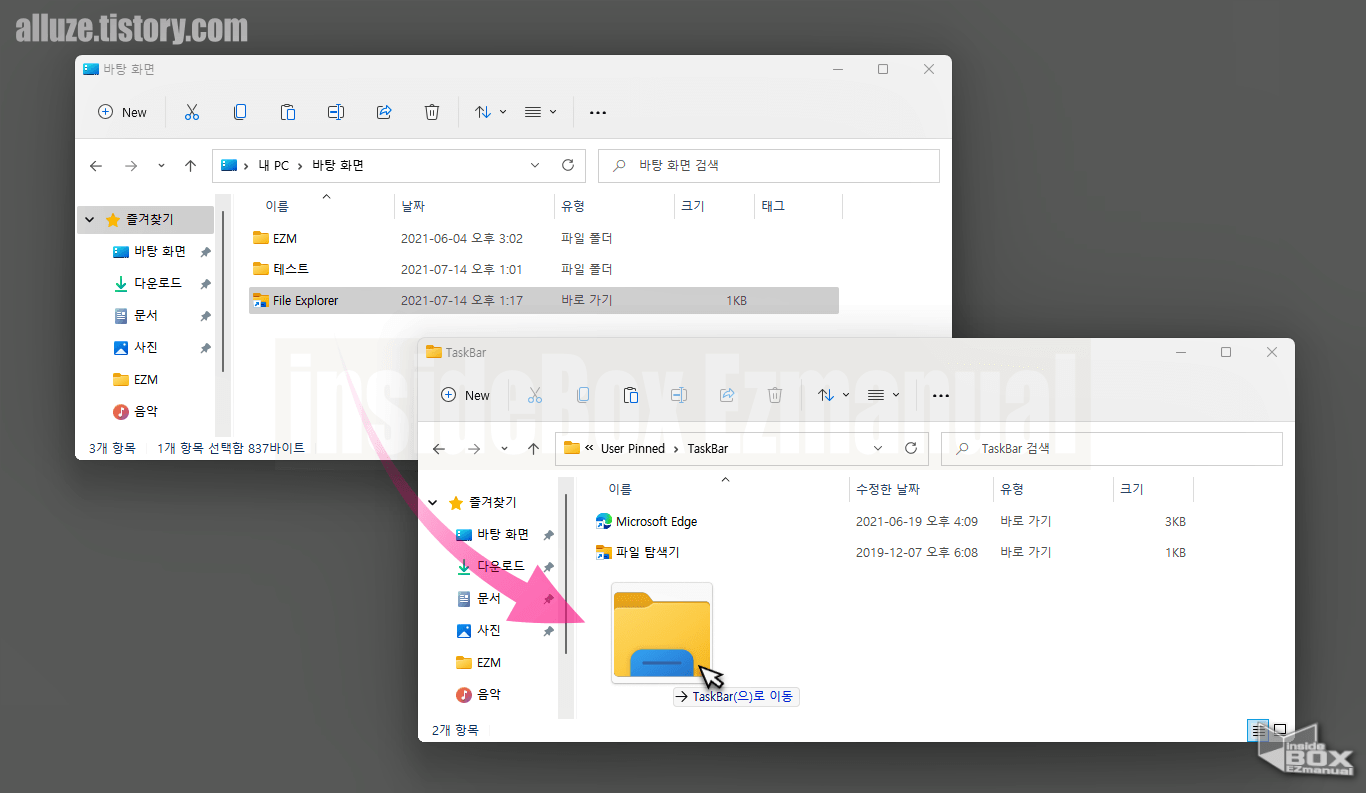This screenshot has width=1366, height=793.
Task: Go back in 바탕 화면 window
Action: pos(96,166)
